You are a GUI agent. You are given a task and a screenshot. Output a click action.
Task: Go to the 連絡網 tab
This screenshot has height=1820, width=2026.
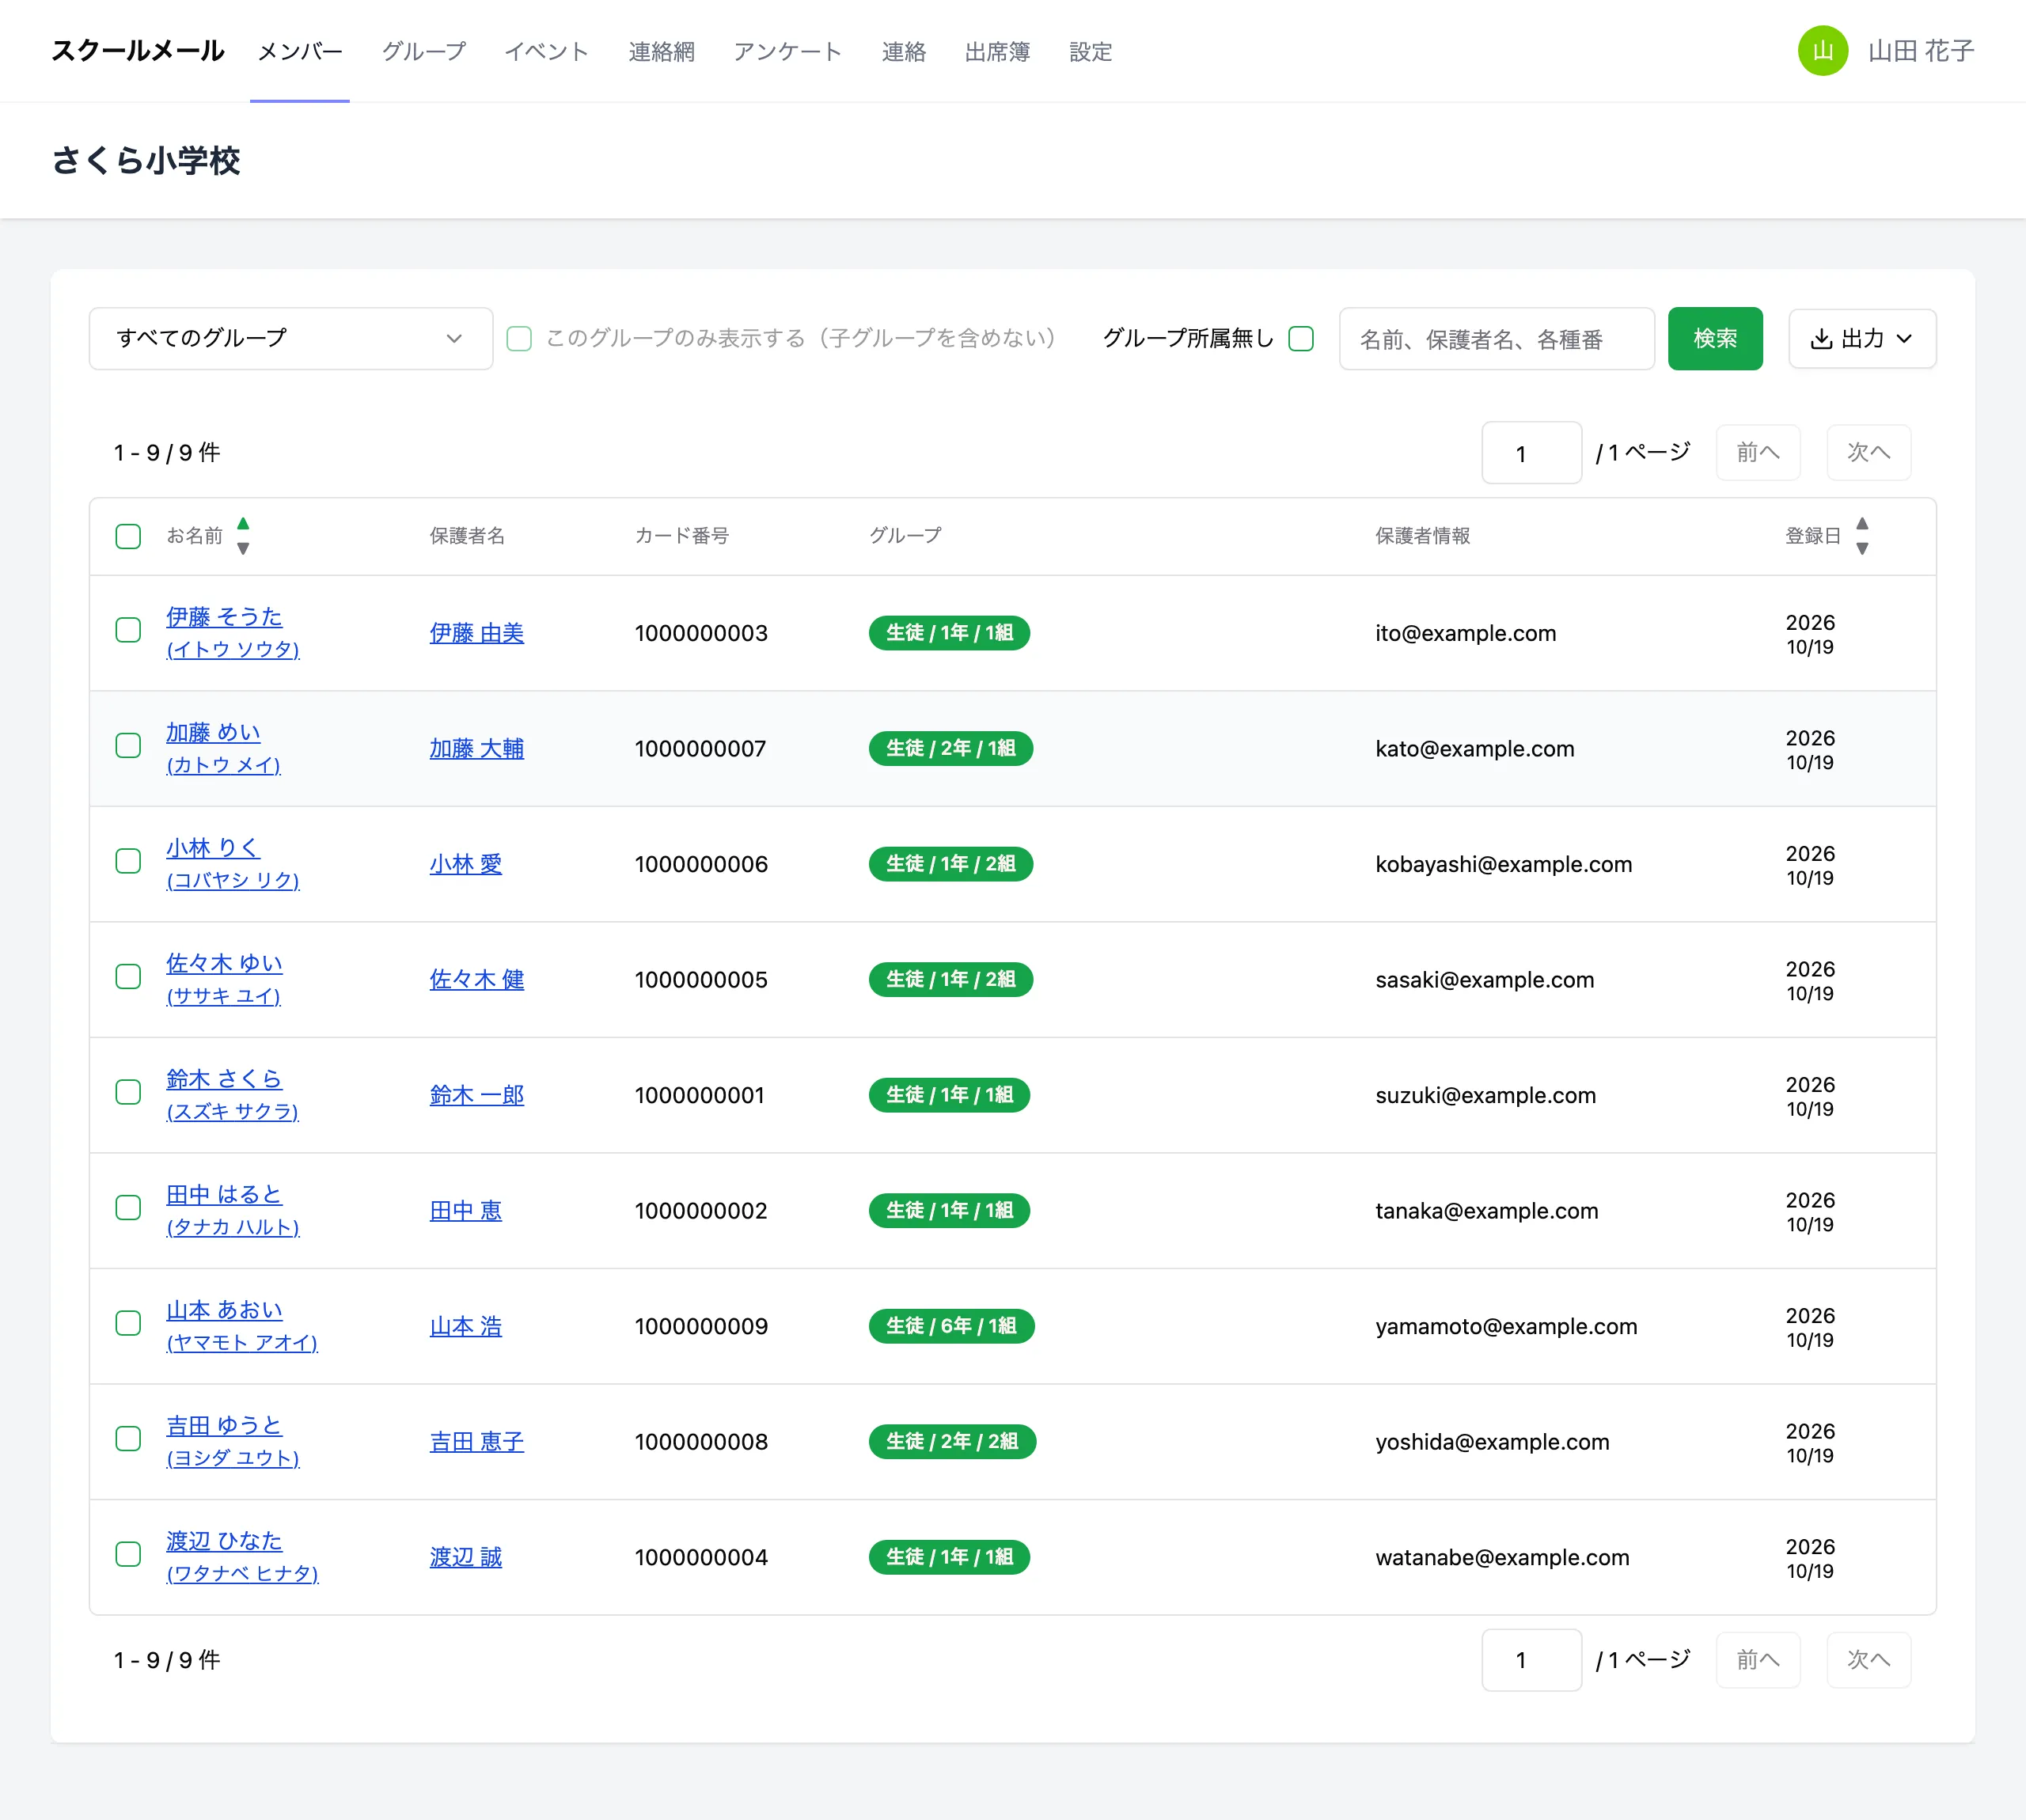[661, 51]
